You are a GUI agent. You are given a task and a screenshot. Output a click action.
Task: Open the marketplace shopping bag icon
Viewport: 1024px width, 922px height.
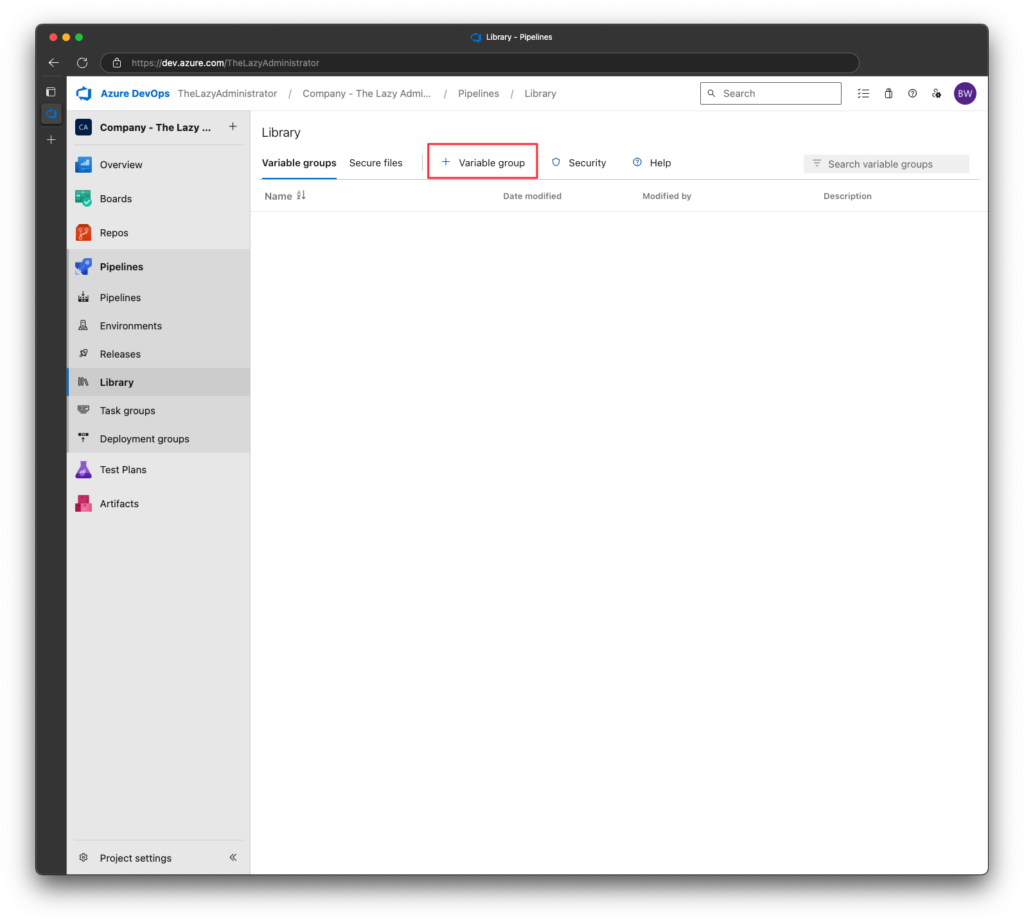click(x=888, y=93)
